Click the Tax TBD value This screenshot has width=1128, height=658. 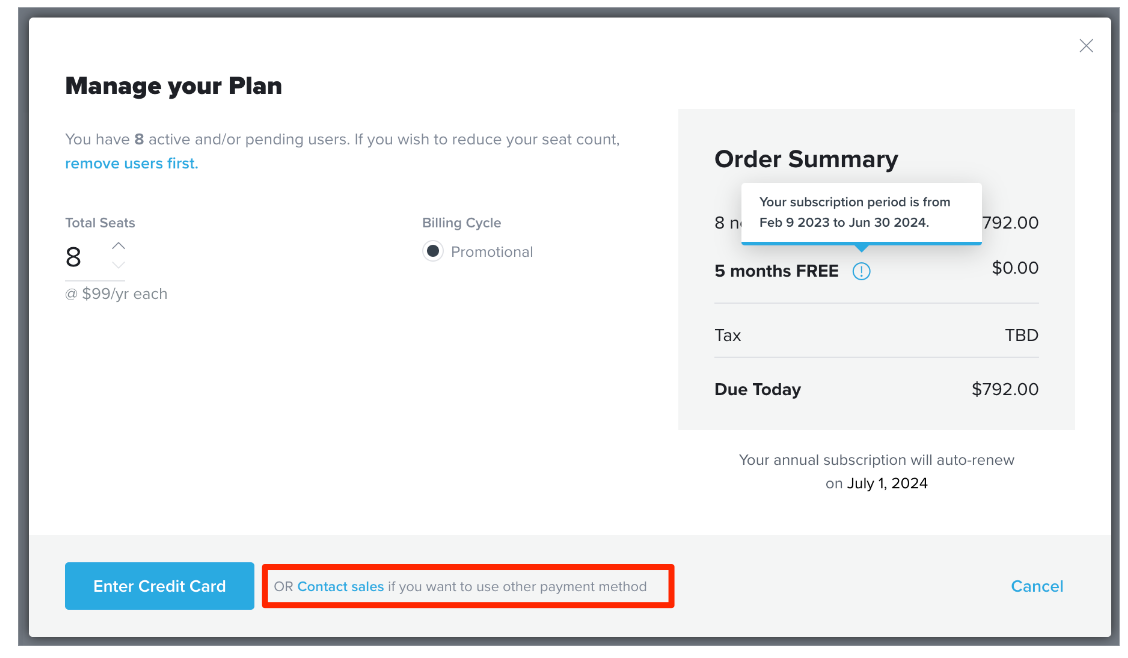[x=1022, y=335]
